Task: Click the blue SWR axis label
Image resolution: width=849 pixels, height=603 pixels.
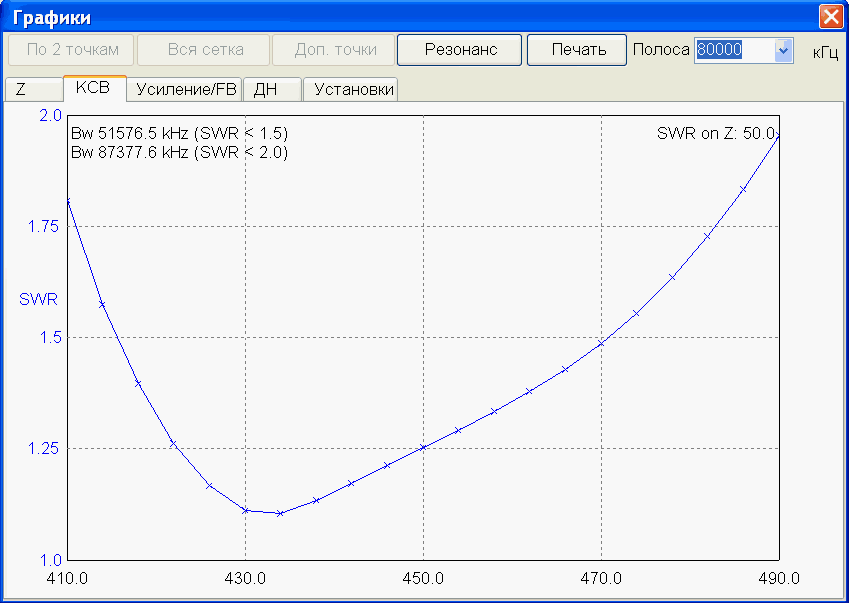Action: (x=39, y=299)
